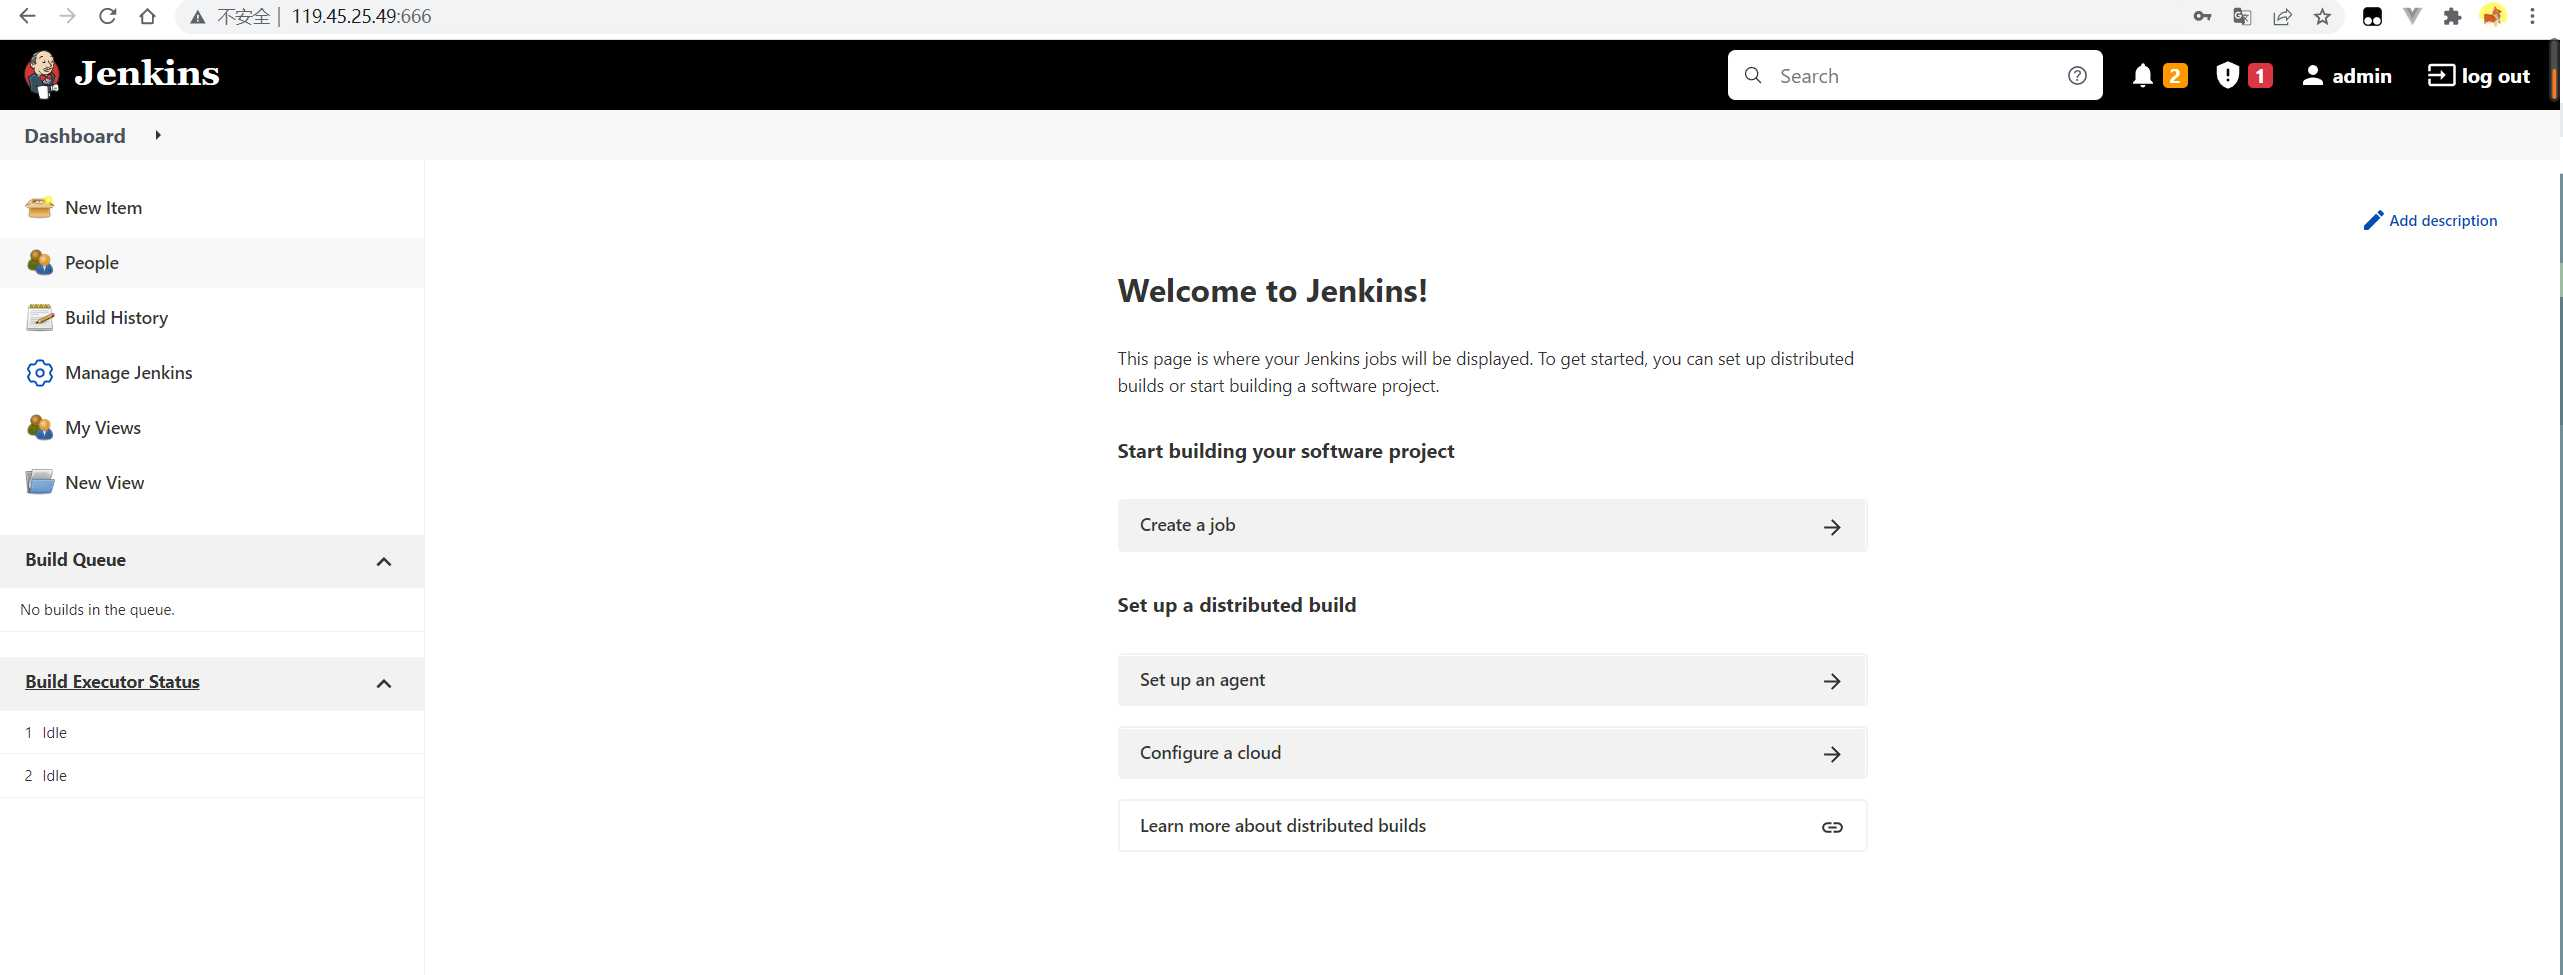The image size is (2563, 975).
Task: Reload the page with browser refresh icon
Action: tap(108, 16)
